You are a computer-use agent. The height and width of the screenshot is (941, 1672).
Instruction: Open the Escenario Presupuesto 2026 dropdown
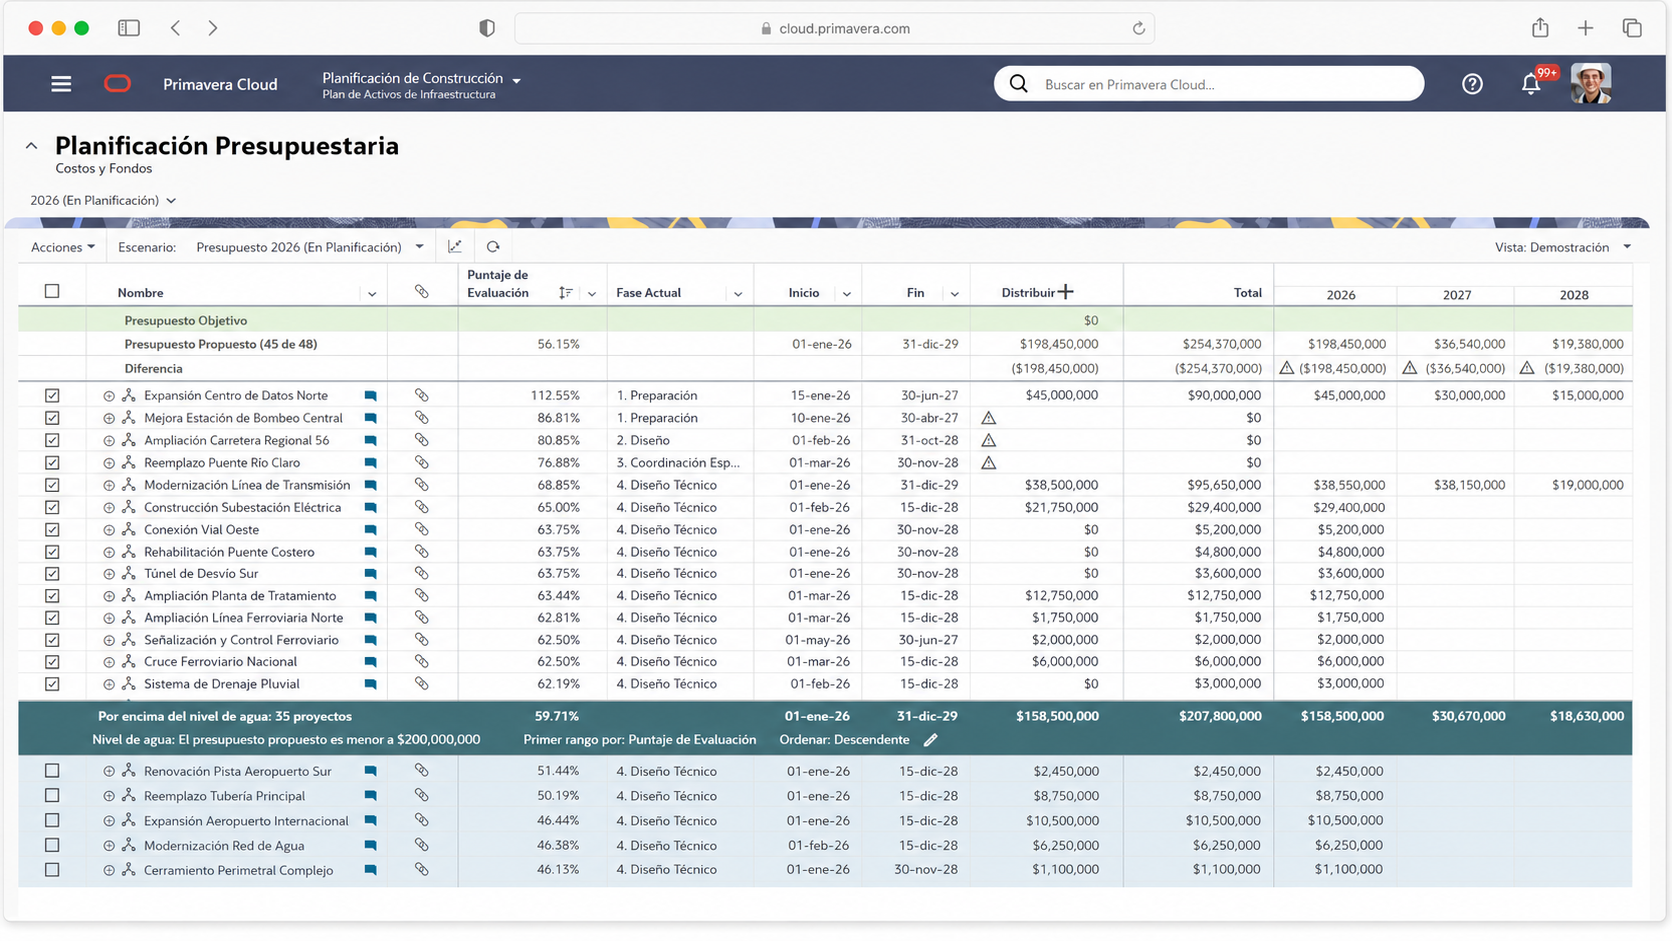pyautogui.click(x=310, y=247)
